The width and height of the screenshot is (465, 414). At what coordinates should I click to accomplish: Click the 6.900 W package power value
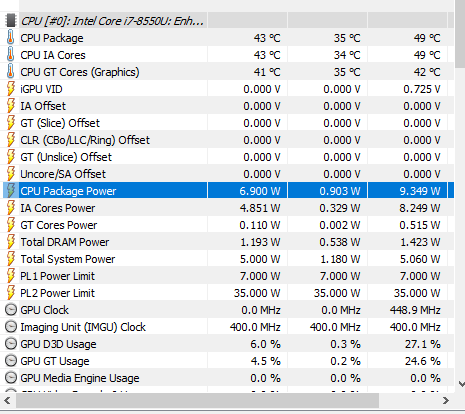coord(260,191)
